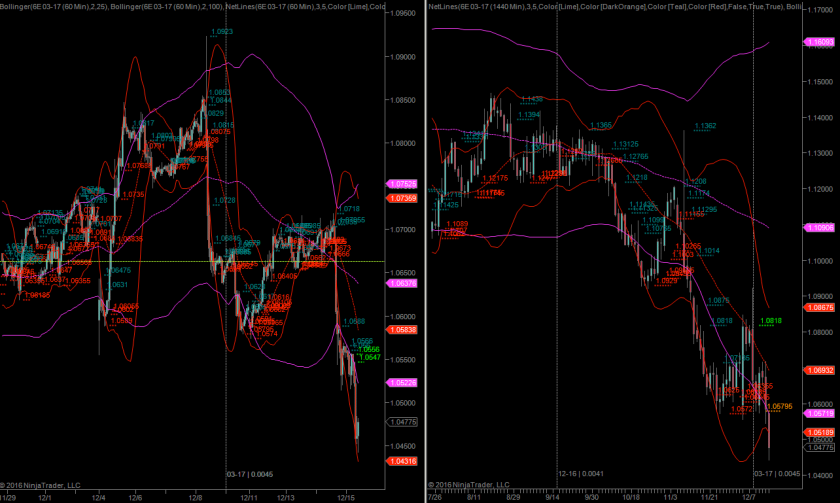This screenshot has height=503, width=840.
Task: Click the red 1.08675 price marker
Action: [819, 307]
